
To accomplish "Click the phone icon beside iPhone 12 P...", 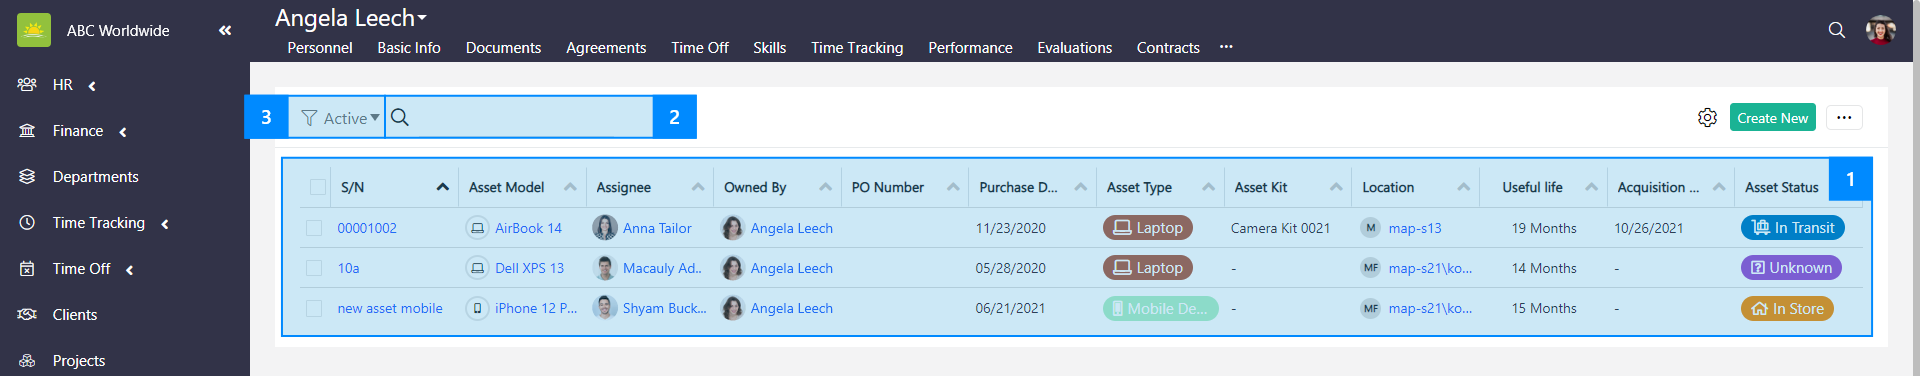I will (477, 308).
